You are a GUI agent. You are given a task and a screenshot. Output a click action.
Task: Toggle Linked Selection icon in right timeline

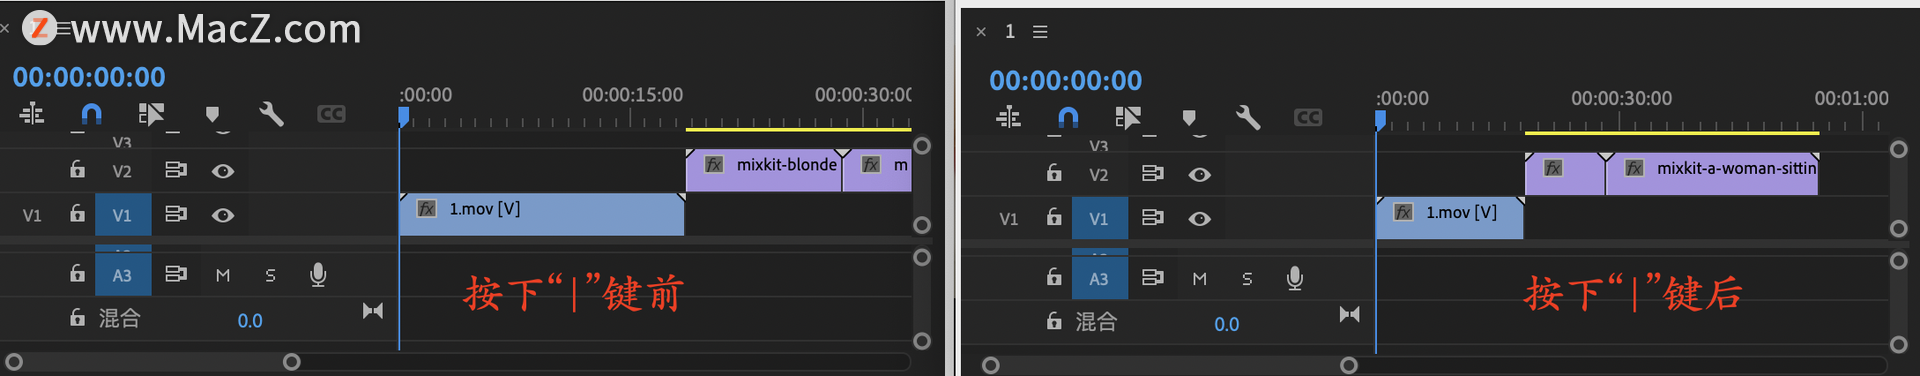pos(1128,118)
